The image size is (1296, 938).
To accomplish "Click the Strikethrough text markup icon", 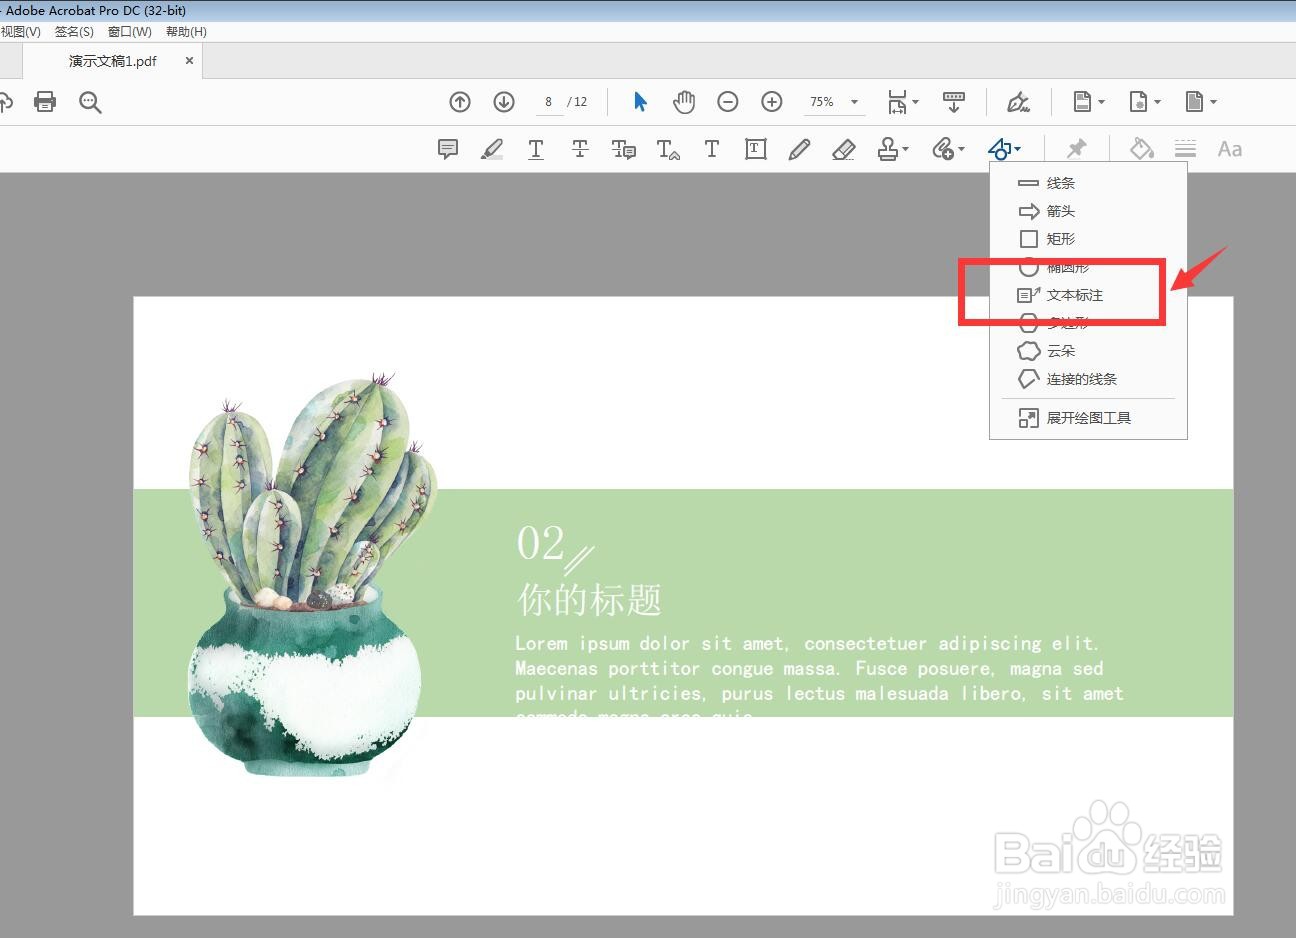I will pos(579,148).
